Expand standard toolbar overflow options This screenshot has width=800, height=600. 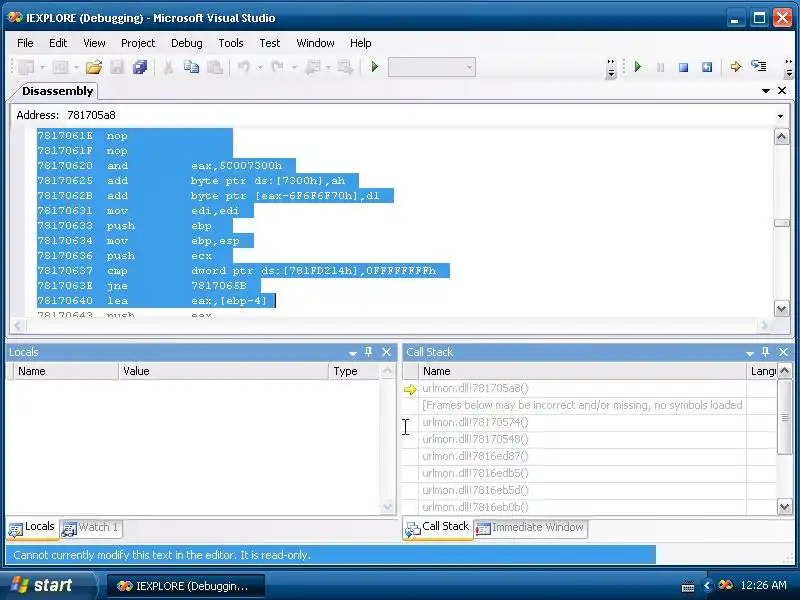point(611,68)
